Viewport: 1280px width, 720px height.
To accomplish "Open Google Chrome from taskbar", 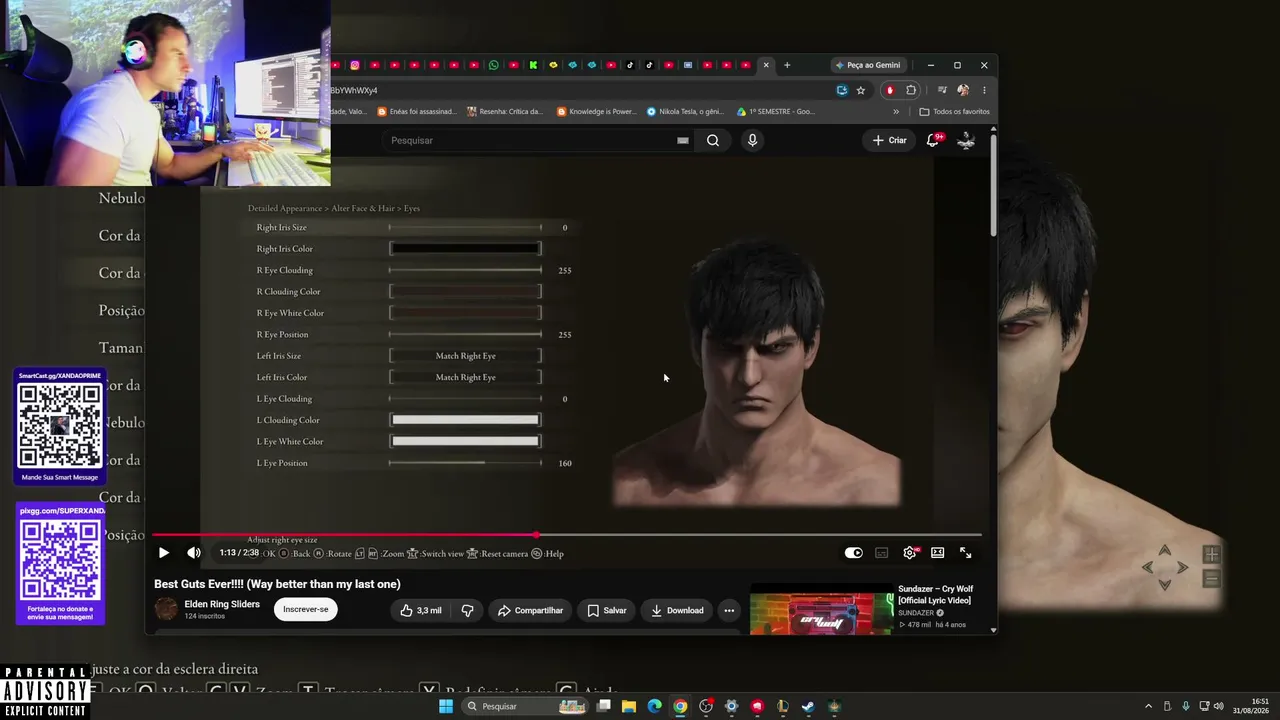I will tap(680, 706).
